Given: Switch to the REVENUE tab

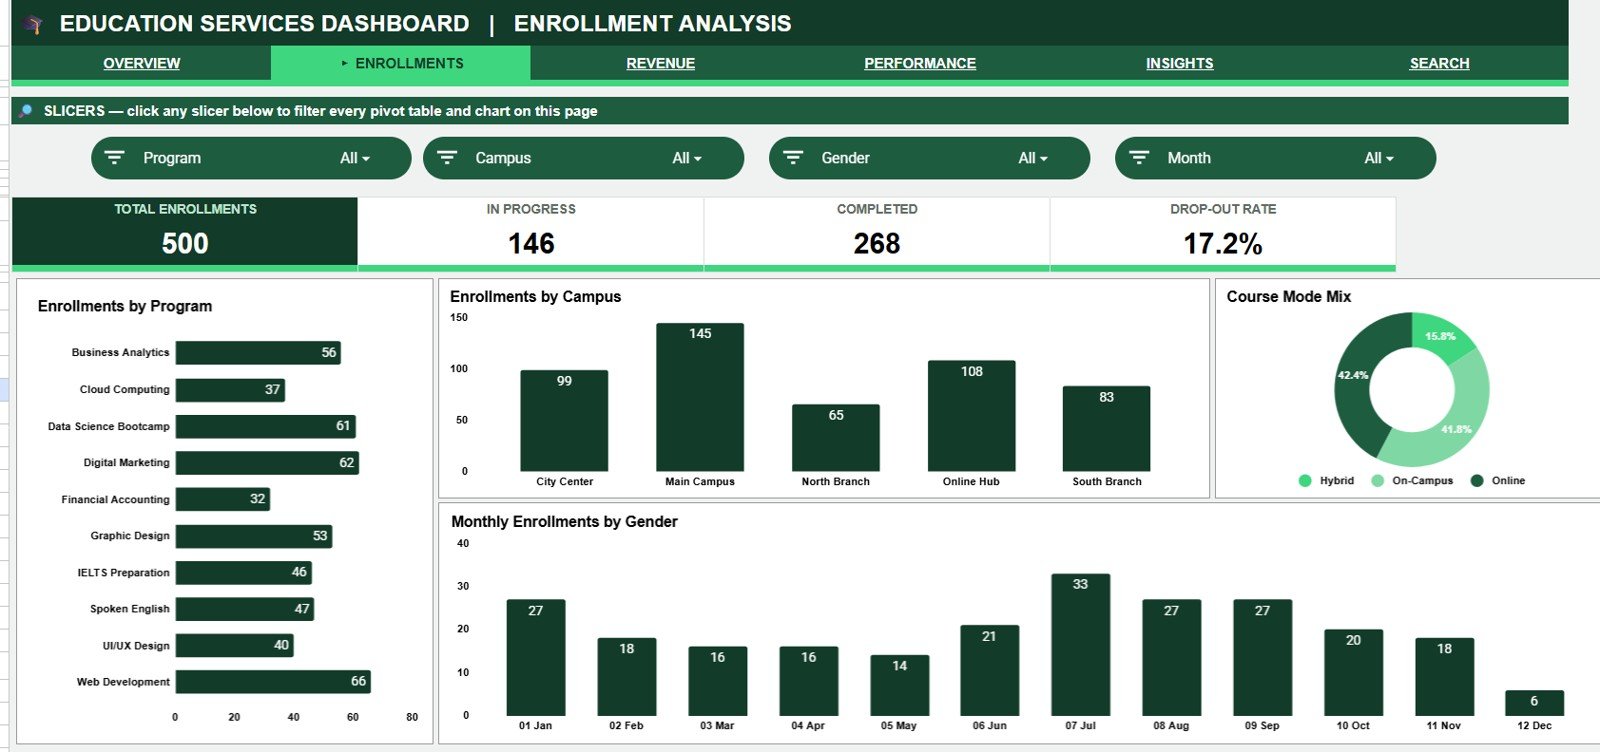Looking at the screenshot, I should coord(660,63).
